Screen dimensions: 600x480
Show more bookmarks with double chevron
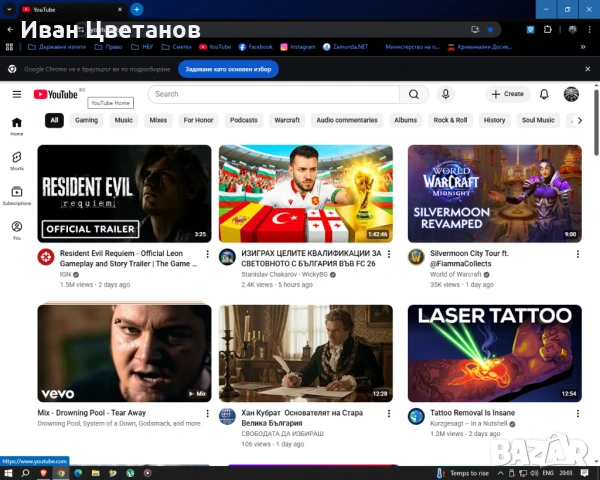click(583, 47)
